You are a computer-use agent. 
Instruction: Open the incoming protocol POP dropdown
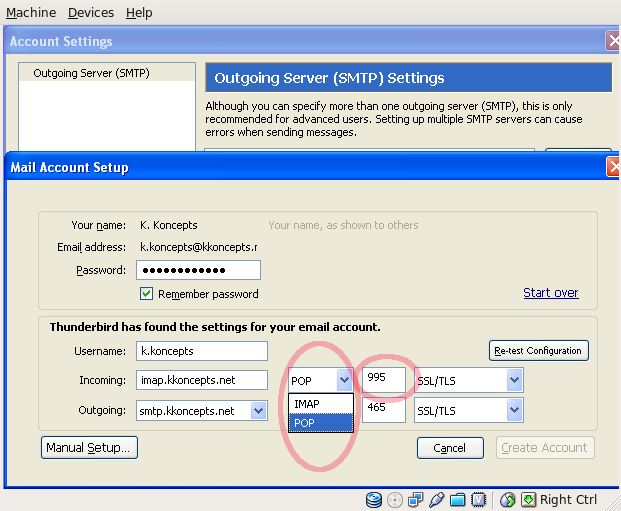pos(320,380)
